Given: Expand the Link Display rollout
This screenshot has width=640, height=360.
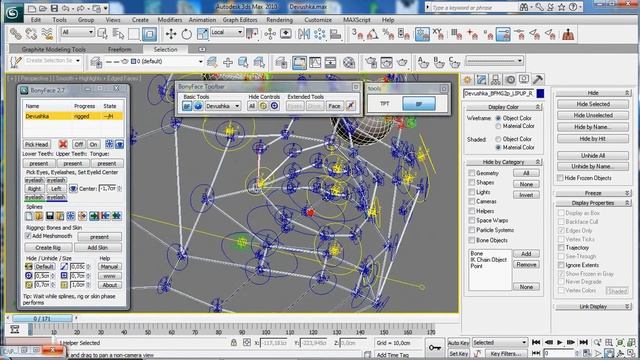Looking at the screenshot, I should 593,307.
